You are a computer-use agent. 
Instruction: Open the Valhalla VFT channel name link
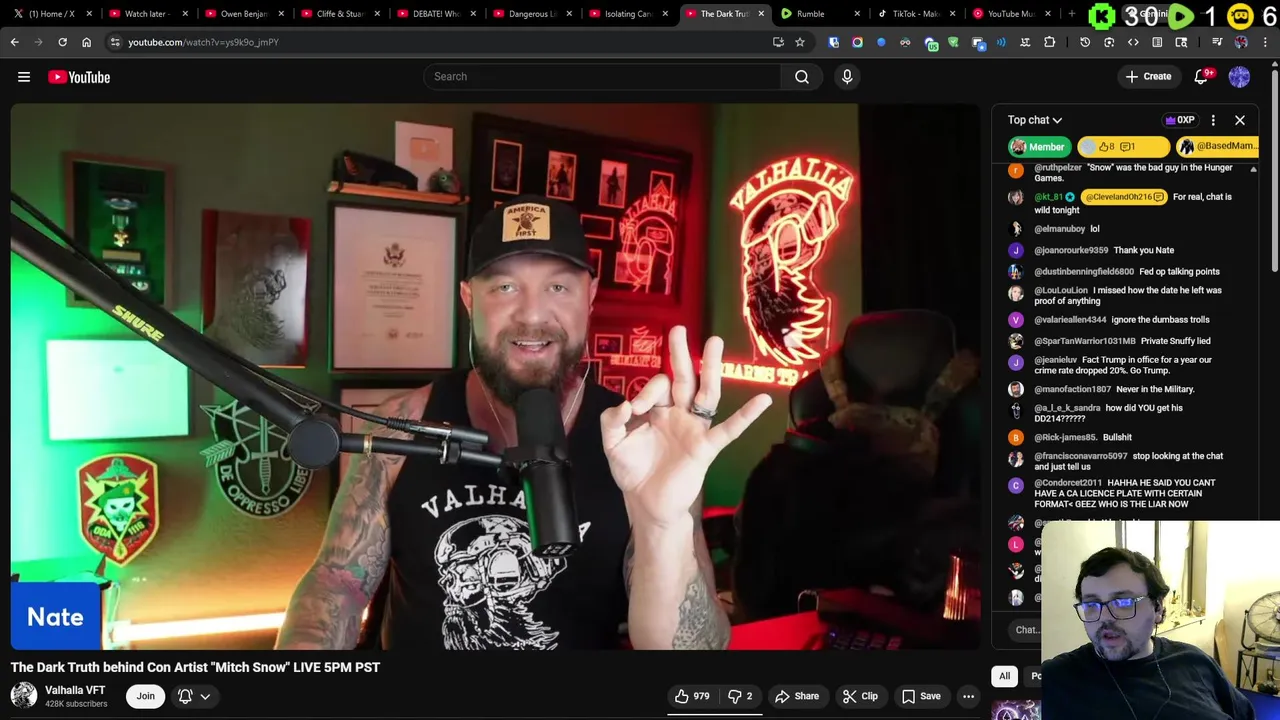(75, 690)
